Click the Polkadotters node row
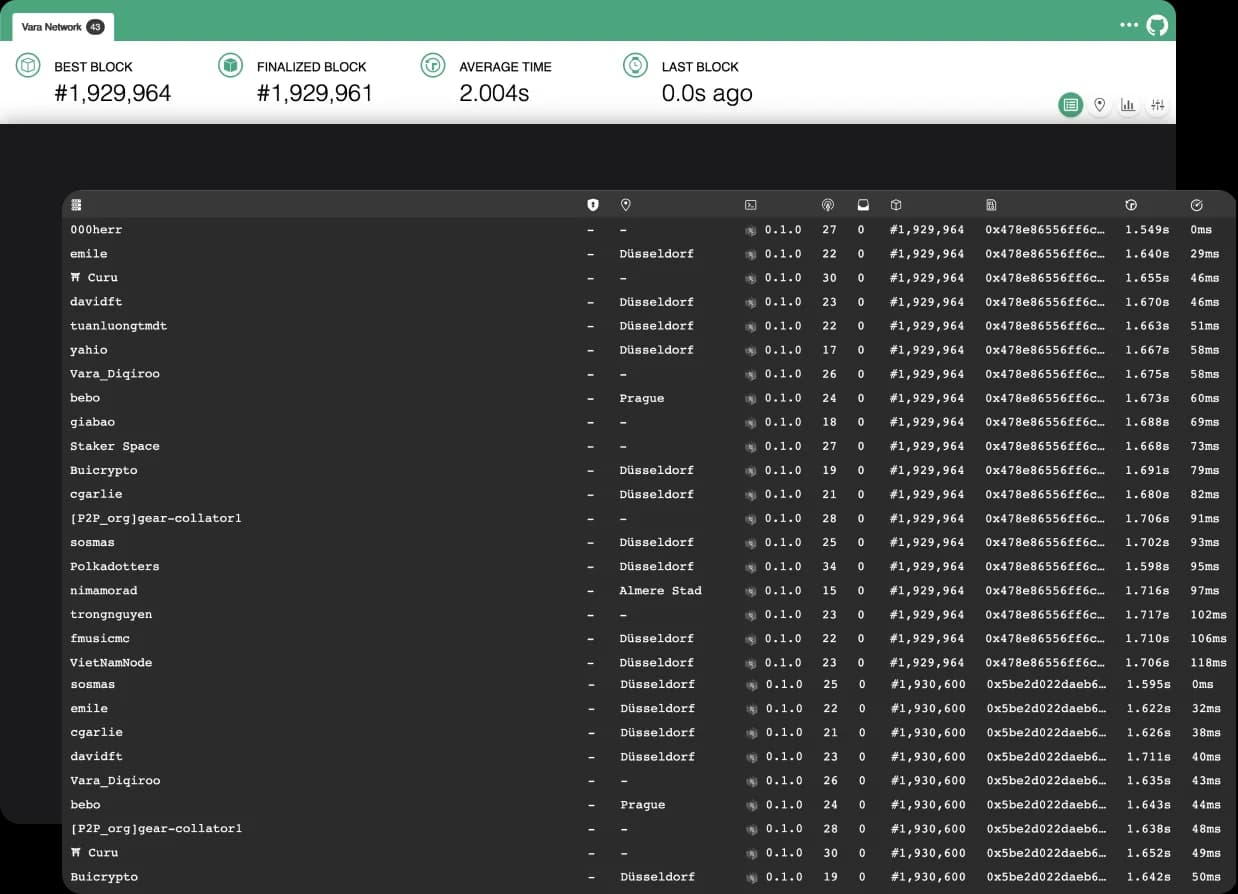The image size is (1238, 894). [x=114, y=567]
